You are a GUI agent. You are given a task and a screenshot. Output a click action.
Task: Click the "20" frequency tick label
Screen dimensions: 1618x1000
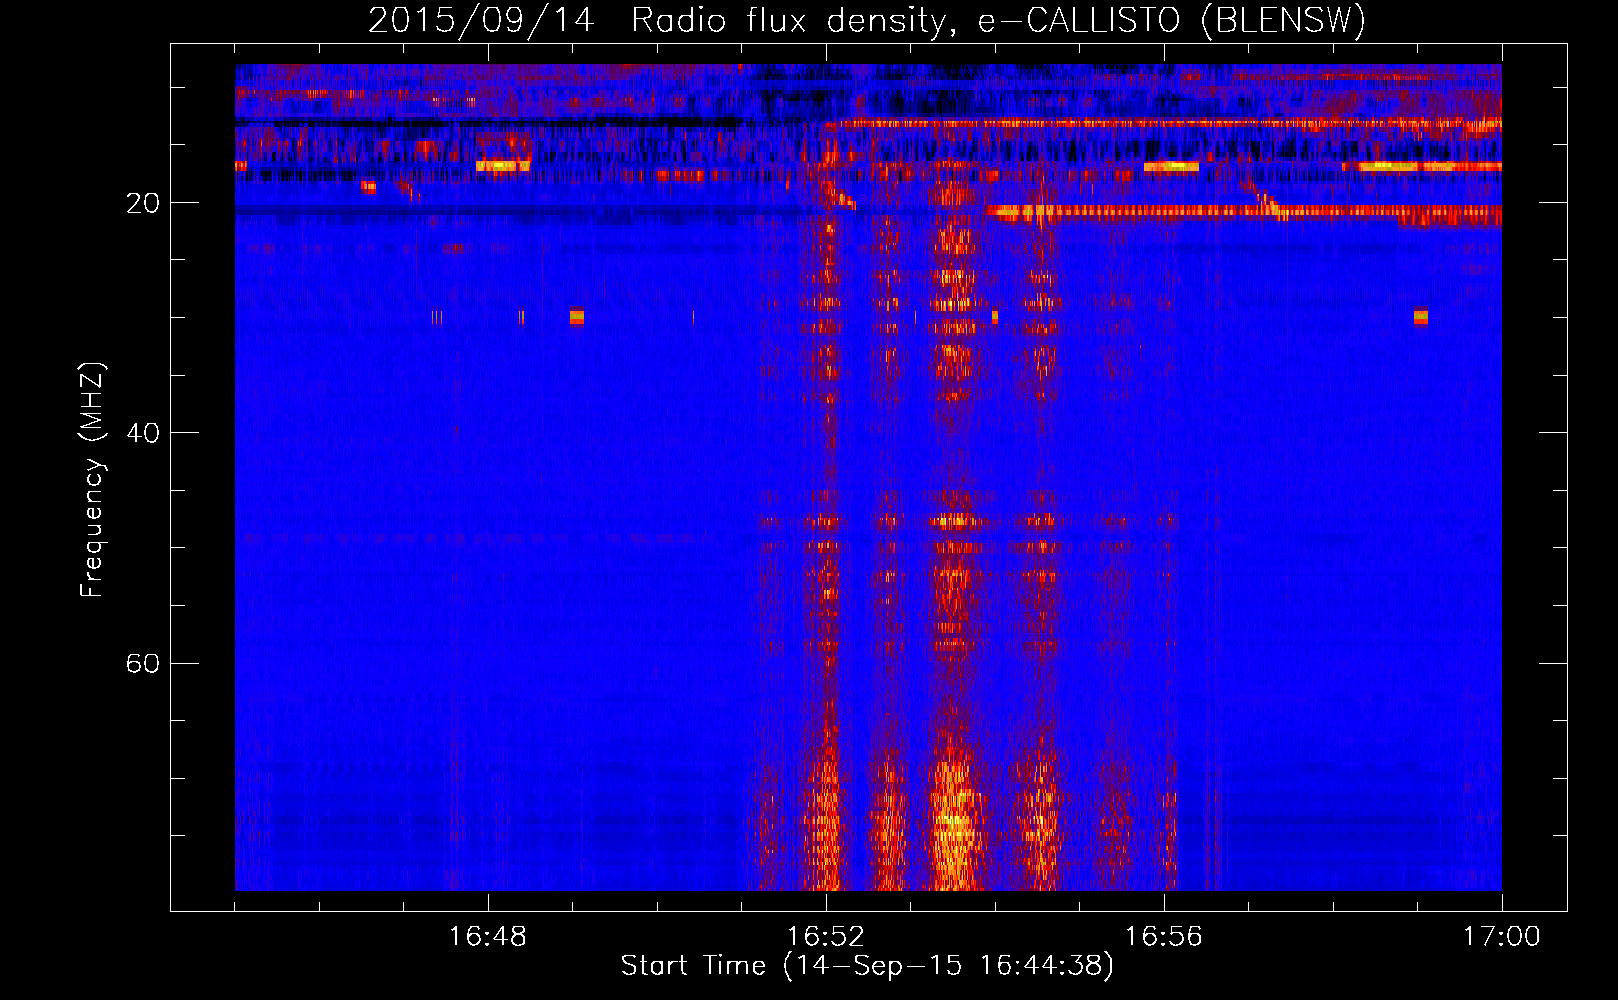[143, 203]
